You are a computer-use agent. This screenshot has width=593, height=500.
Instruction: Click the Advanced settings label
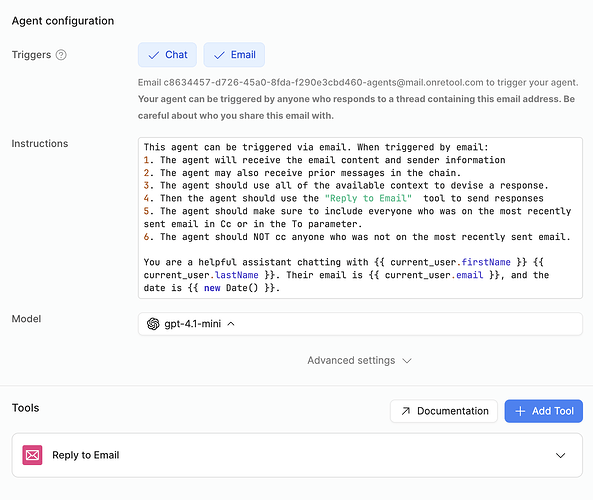(351, 360)
